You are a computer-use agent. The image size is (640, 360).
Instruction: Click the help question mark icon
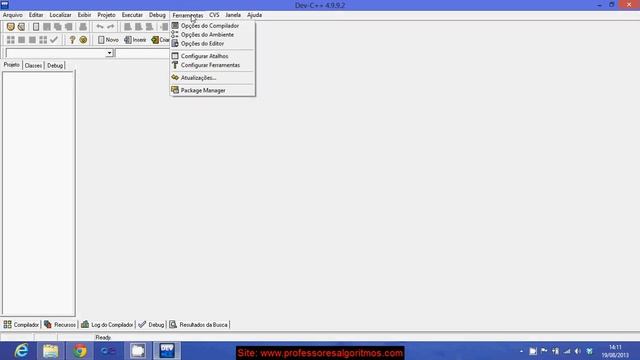coord(72,40)
